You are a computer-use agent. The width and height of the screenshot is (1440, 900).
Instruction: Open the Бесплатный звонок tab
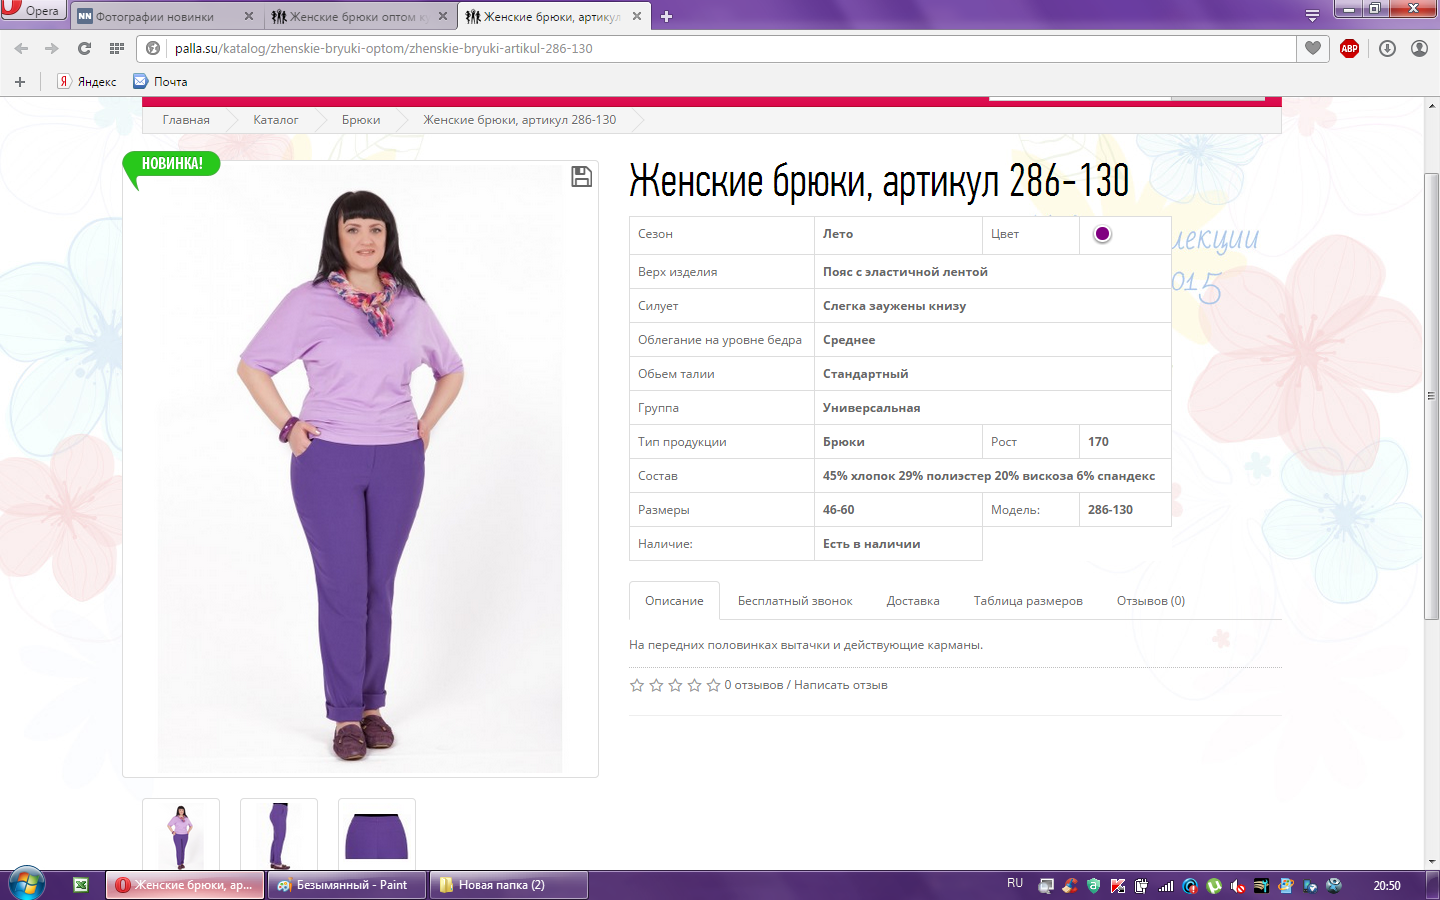coord(795,601)
